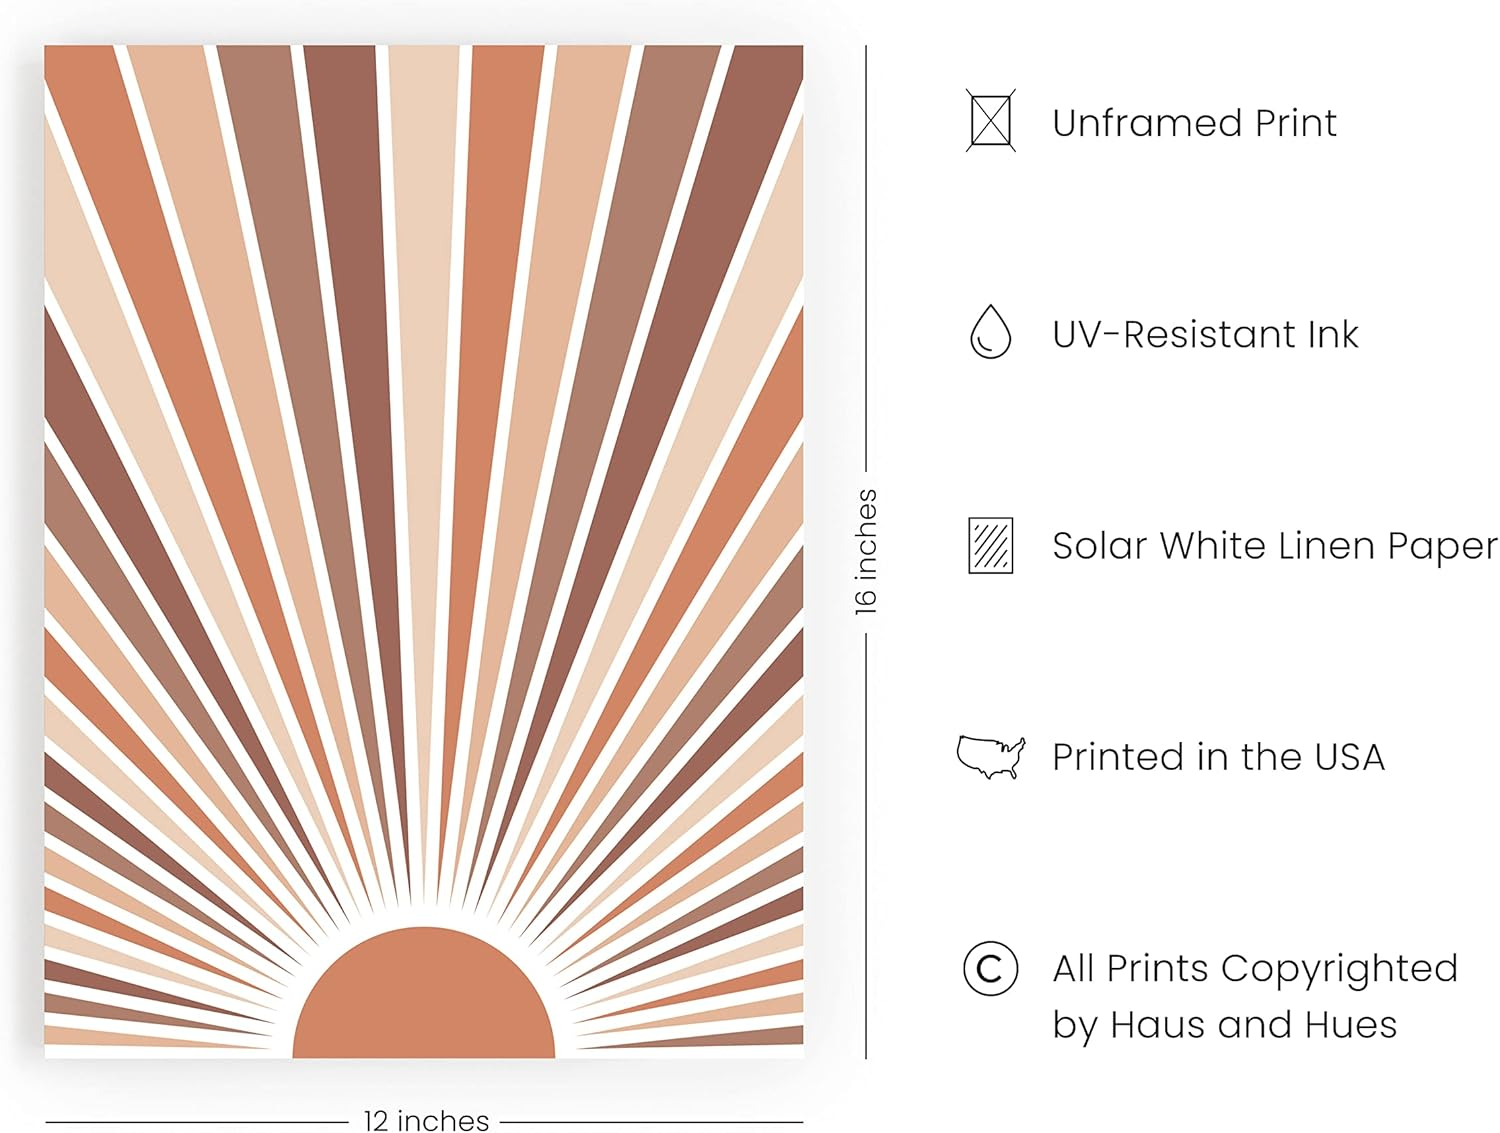
Task: Click the "All Prints Copyrighted" text line
Action: 1255,968
